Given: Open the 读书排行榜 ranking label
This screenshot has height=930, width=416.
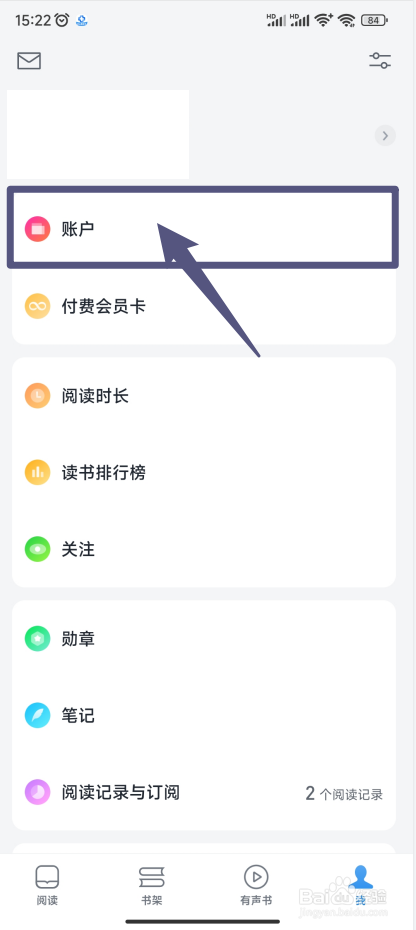Looking at the screenshot, I should 104,473.
